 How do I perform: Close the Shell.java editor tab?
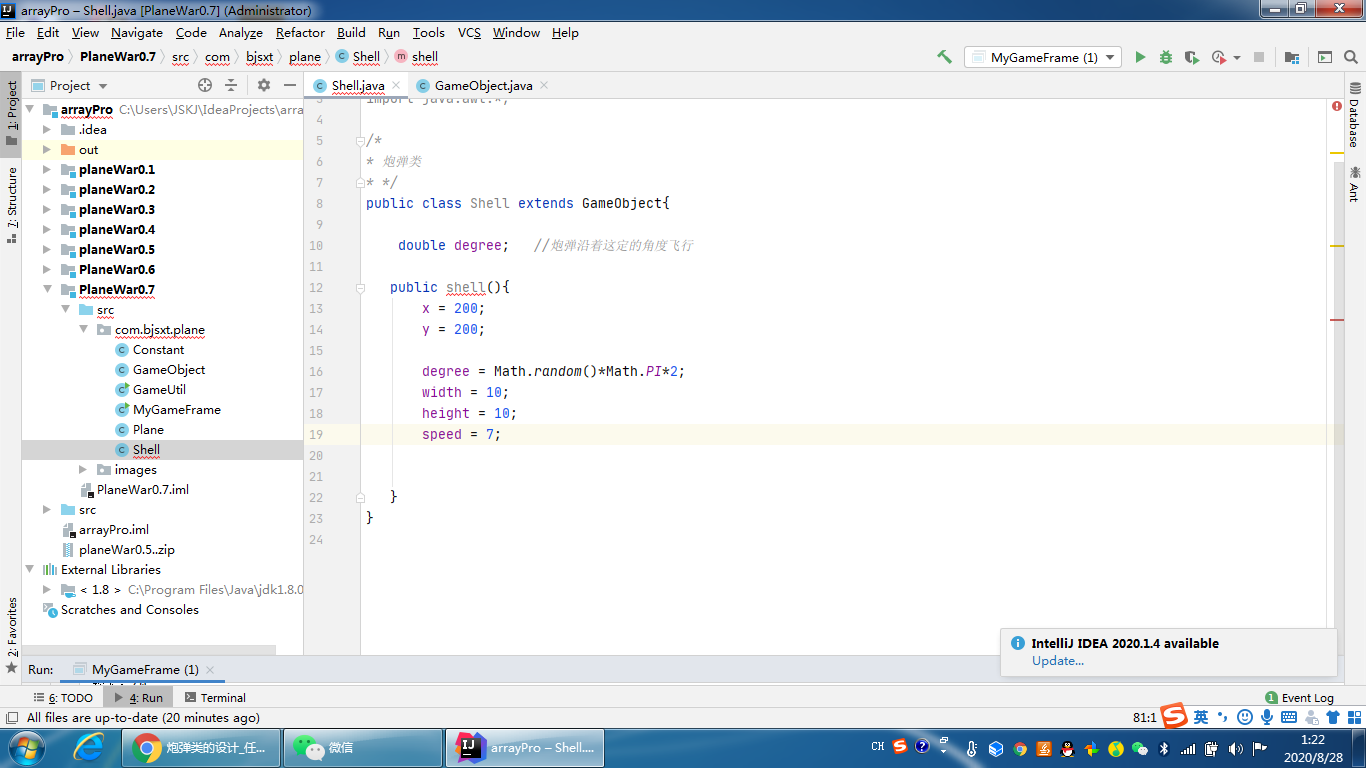click(x=396, y=85)
